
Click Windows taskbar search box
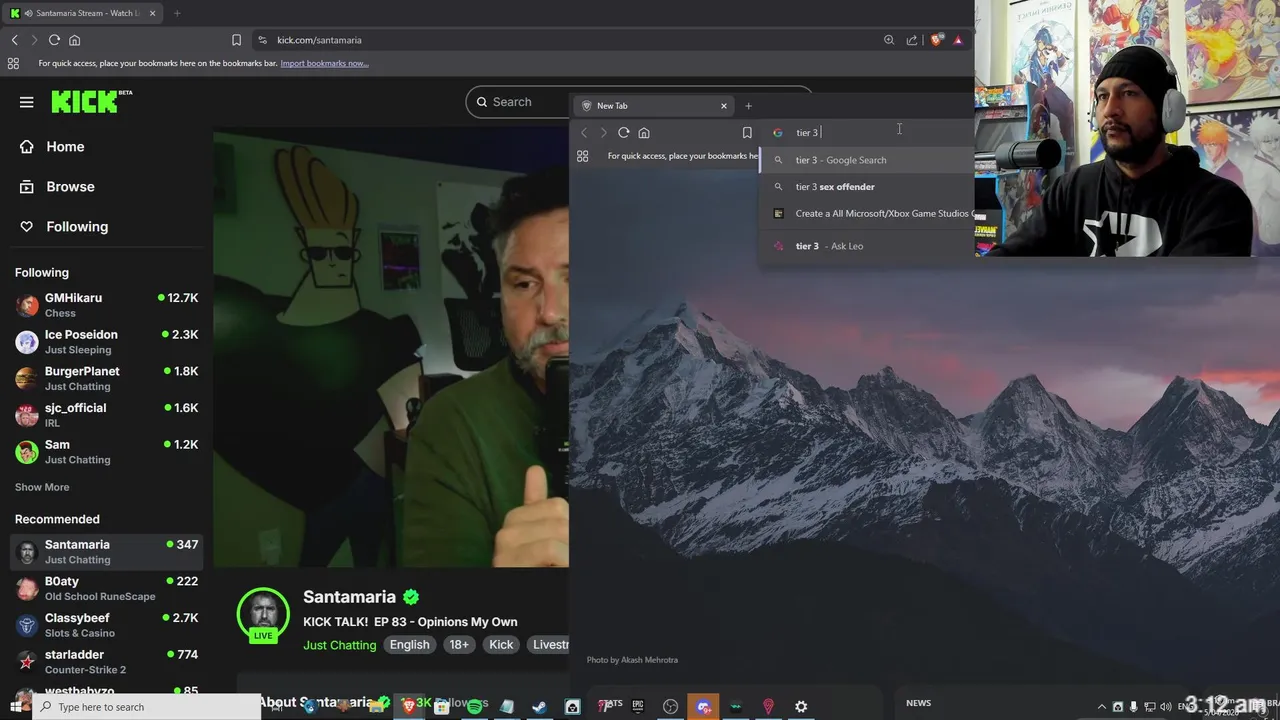point(147,707)
